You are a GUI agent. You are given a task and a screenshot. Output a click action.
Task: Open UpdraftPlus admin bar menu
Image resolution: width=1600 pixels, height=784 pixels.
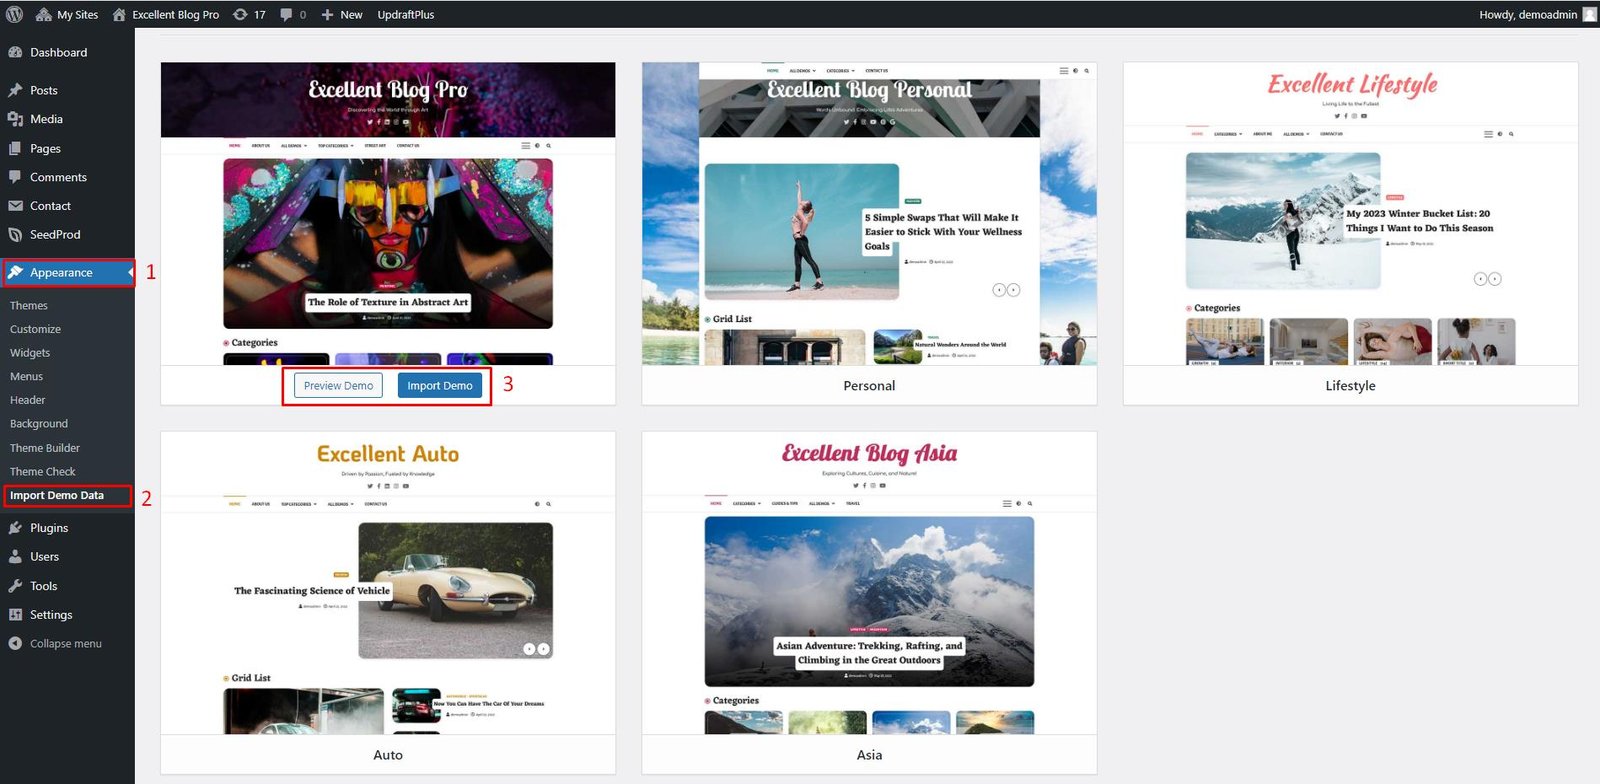coord(406,14)
